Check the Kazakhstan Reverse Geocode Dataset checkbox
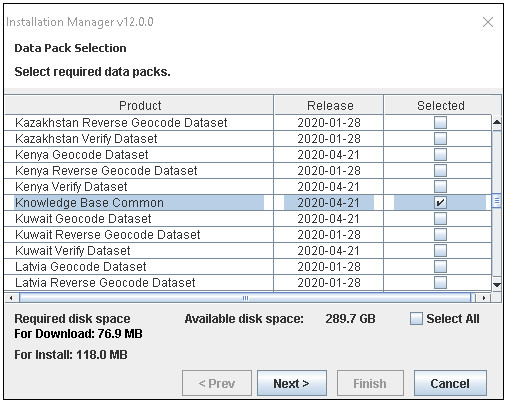The width and height of the screenshot is (507, 403). [x=440, y=122]
